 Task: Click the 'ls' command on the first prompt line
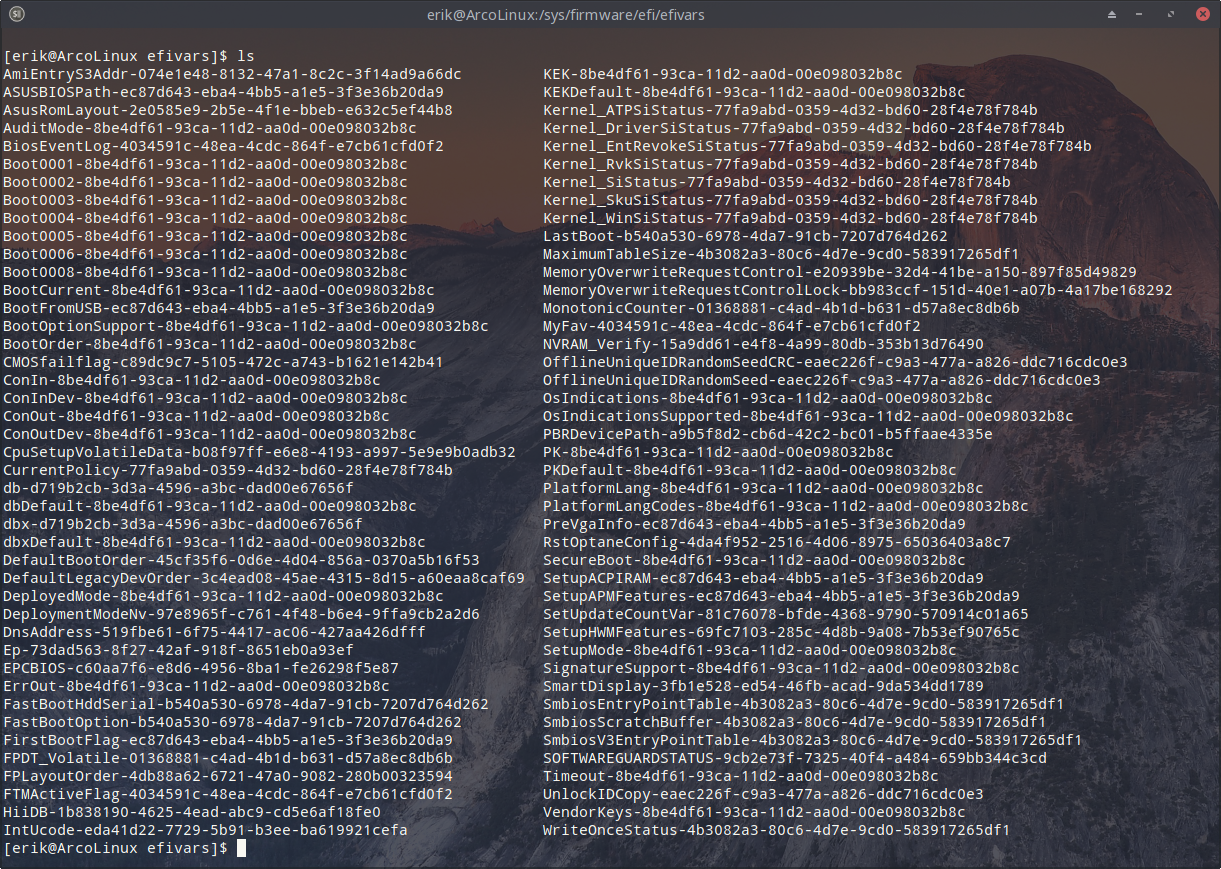pos(246,56)
